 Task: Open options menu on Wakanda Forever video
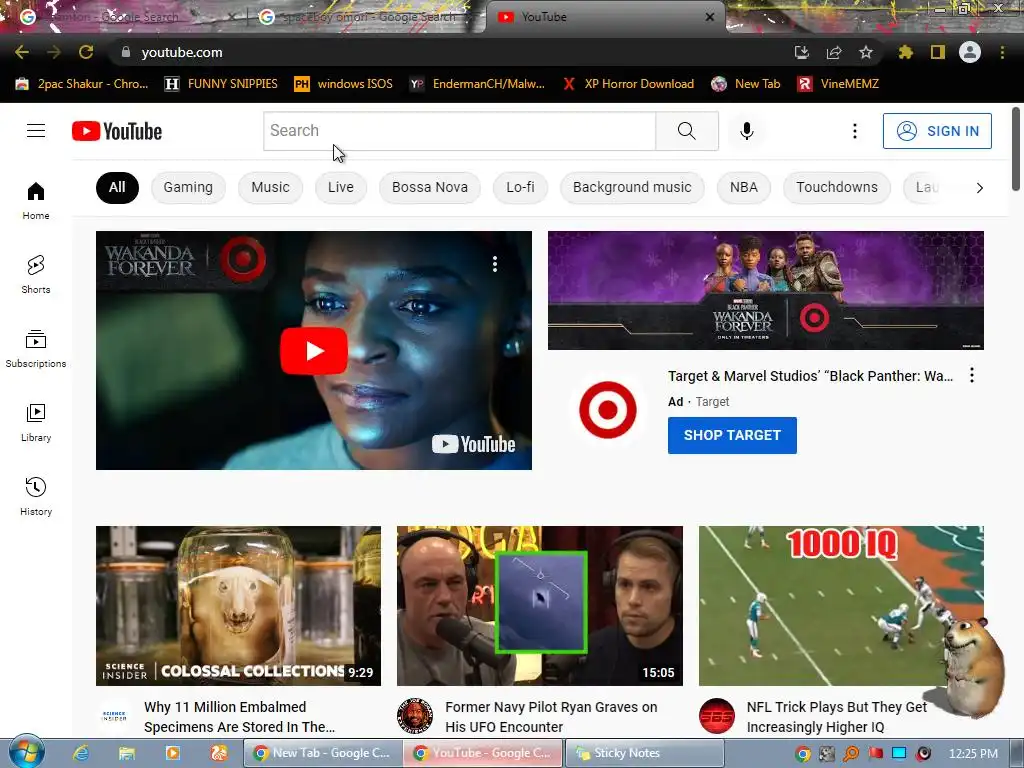495,264
